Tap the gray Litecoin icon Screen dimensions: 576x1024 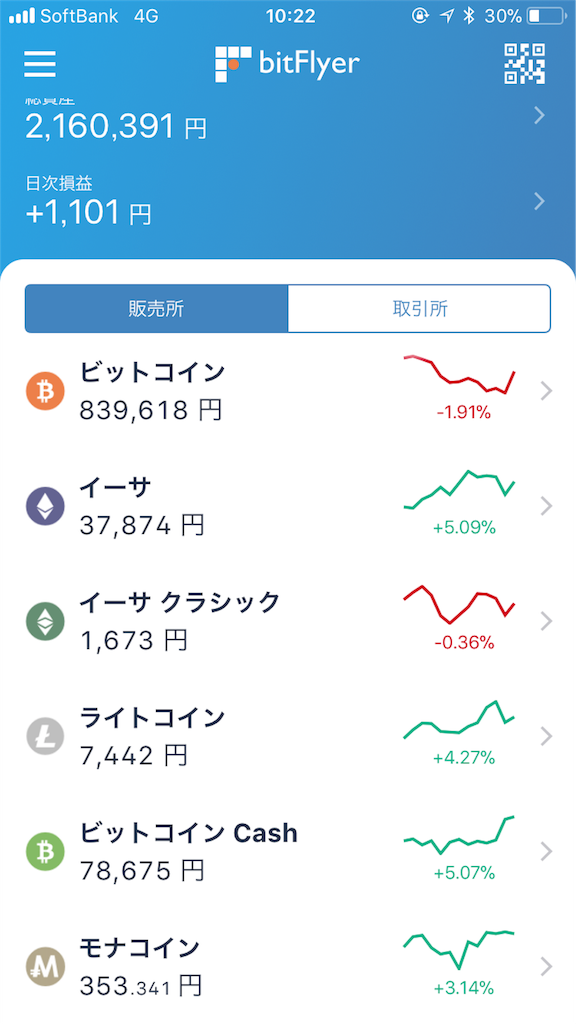[45, 736]
